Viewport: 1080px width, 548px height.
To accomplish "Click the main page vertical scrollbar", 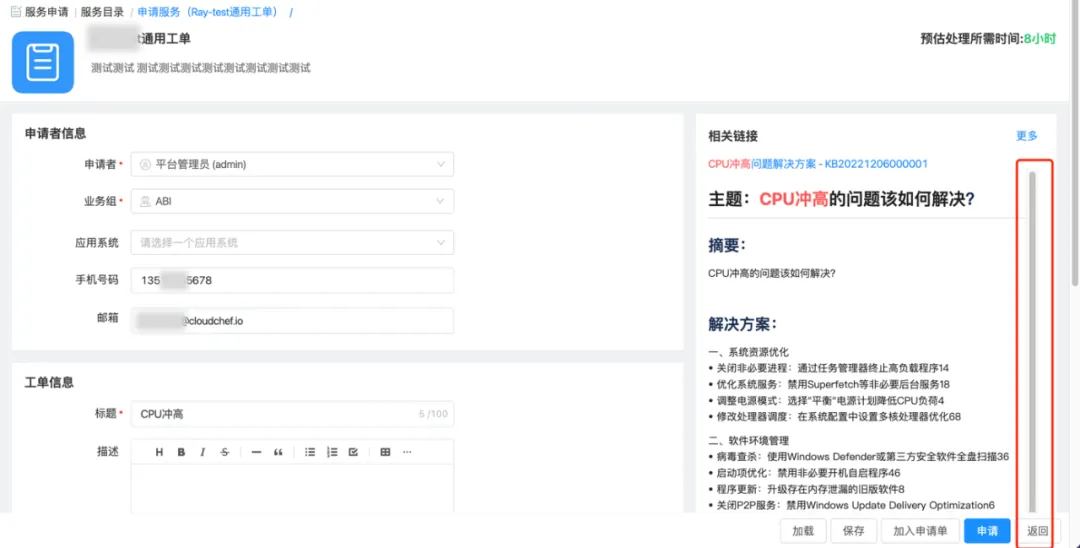I will (1075, 143).
